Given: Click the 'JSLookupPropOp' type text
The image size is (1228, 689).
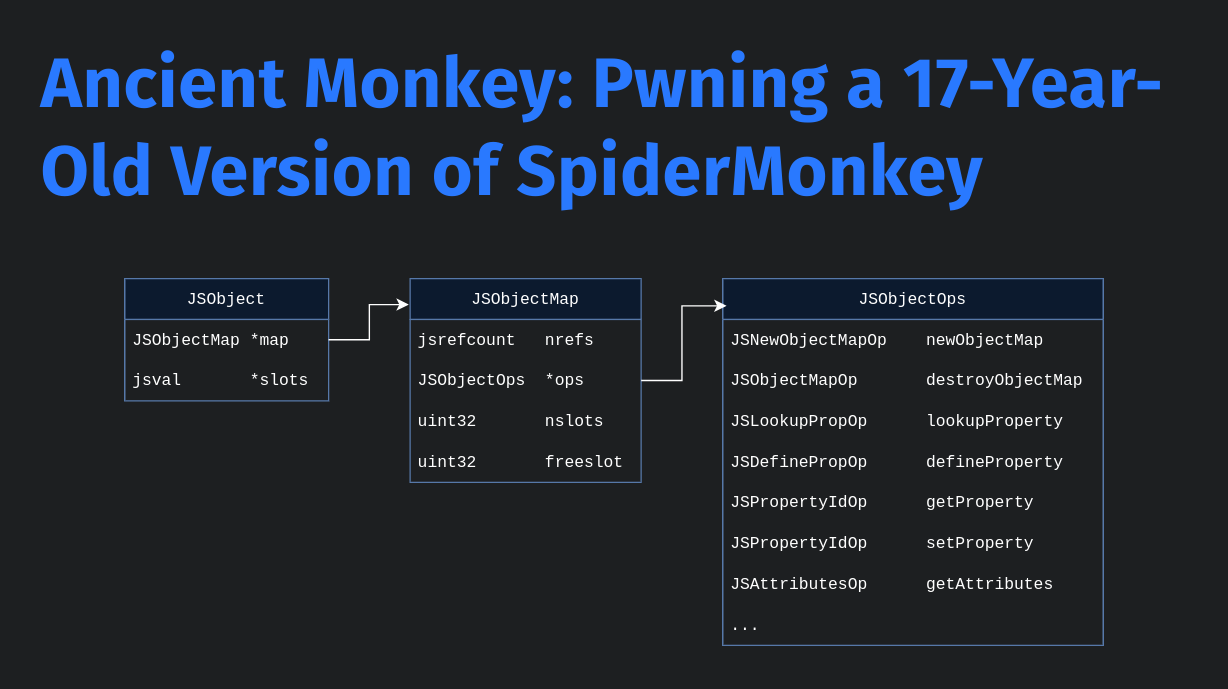Looking at the screenshot, I should [x=798, y=421].
